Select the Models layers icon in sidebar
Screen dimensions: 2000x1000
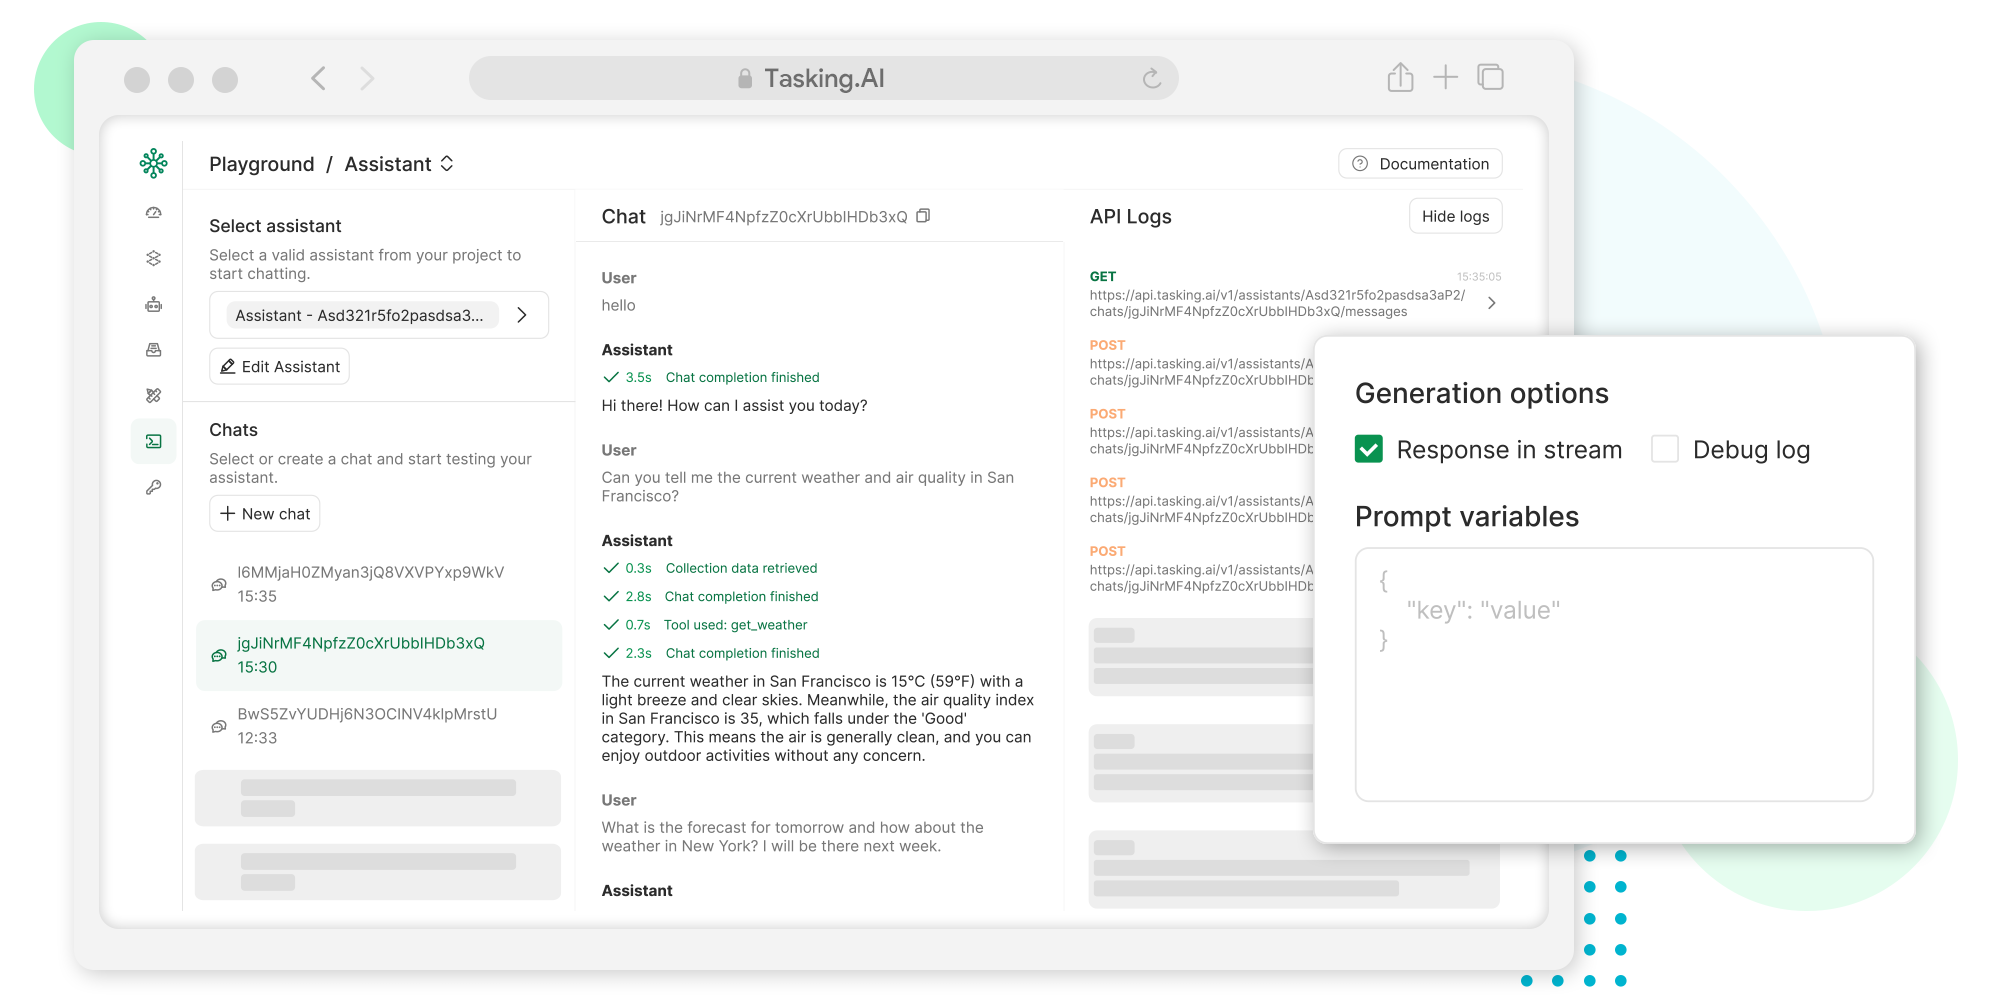153,258
